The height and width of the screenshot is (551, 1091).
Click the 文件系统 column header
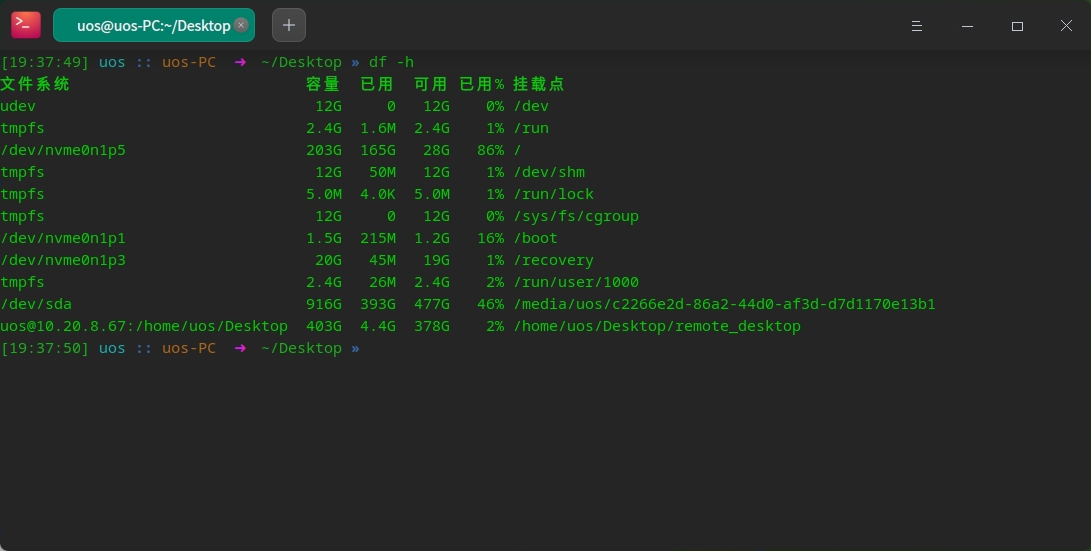35,84
